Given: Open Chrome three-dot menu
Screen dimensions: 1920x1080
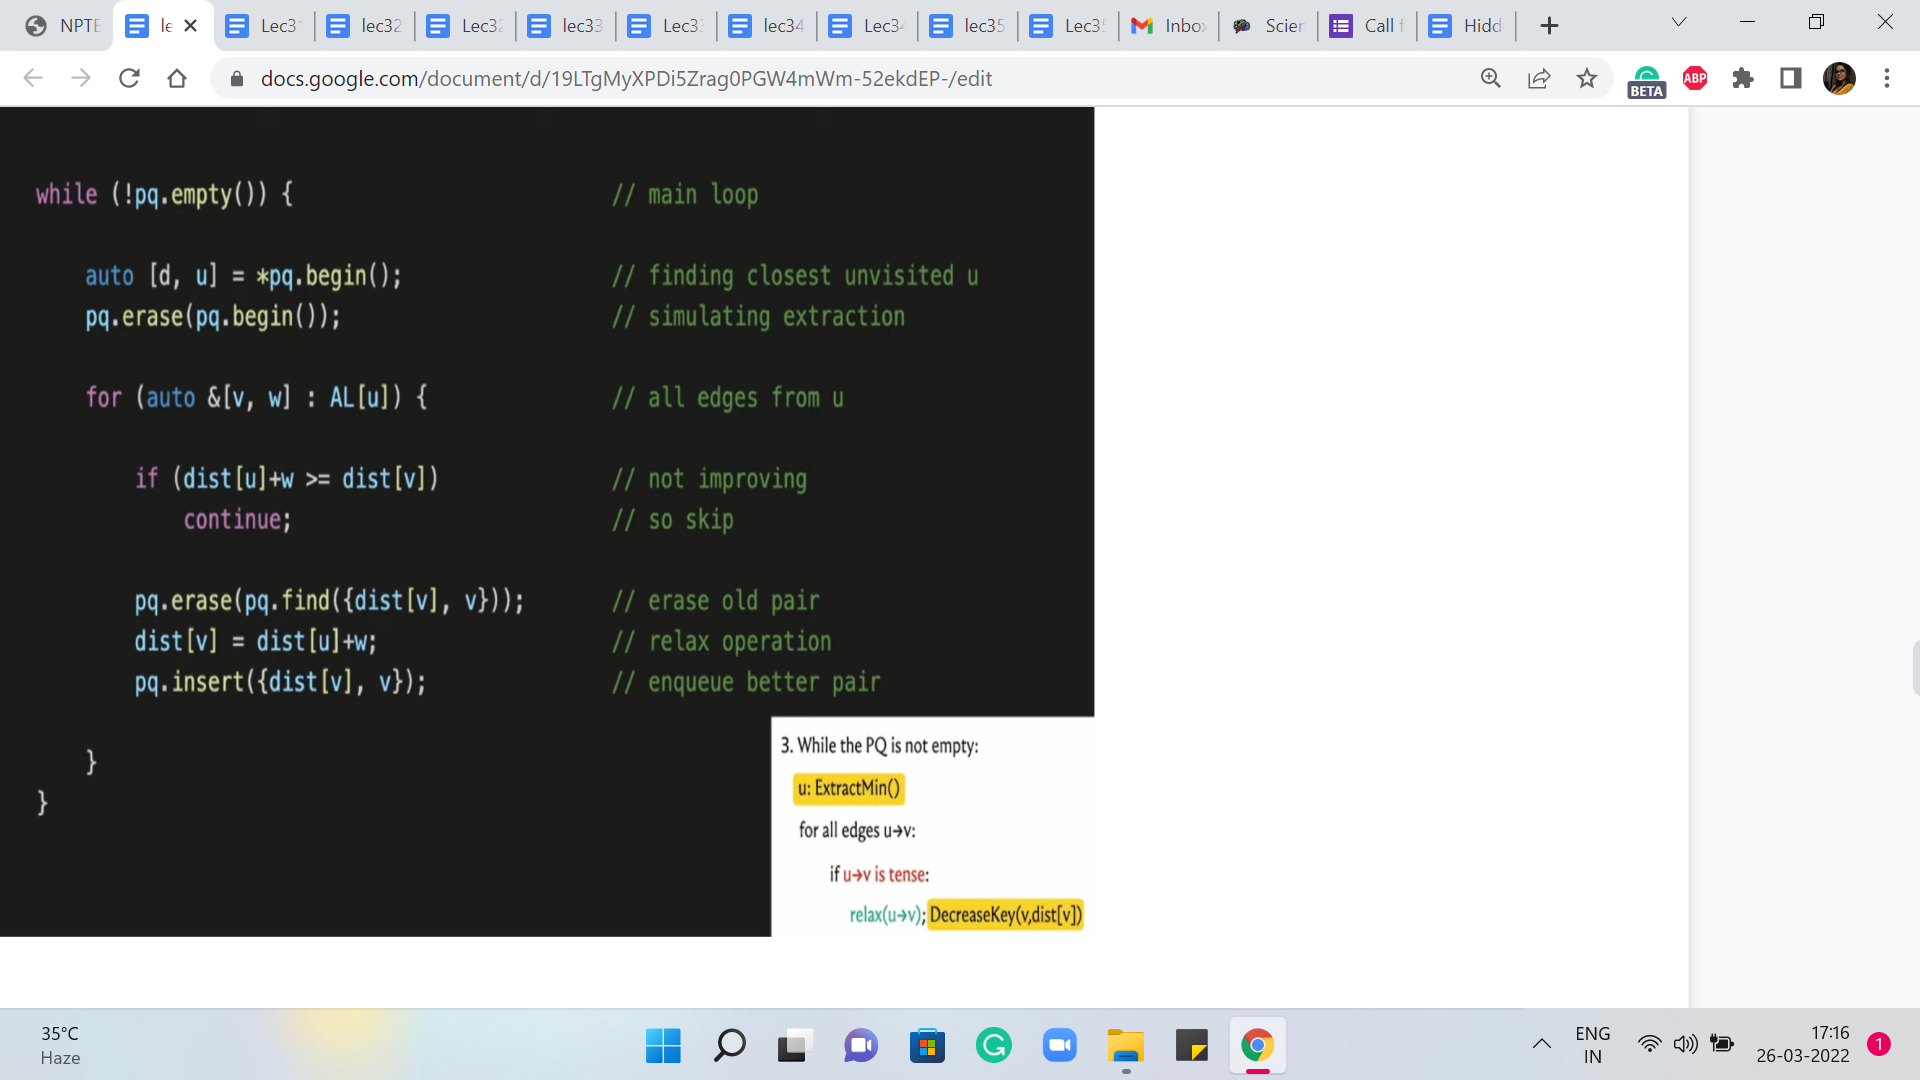Looking at the screenshot, I should [1887, 78].
